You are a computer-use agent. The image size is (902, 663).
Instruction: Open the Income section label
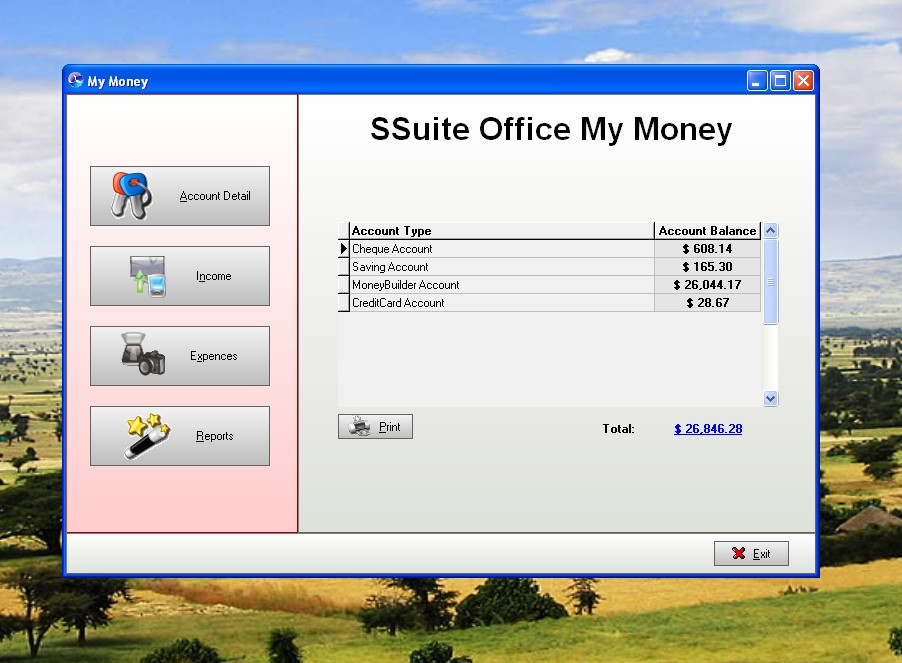pyautogui.click(x=213, y=276)
